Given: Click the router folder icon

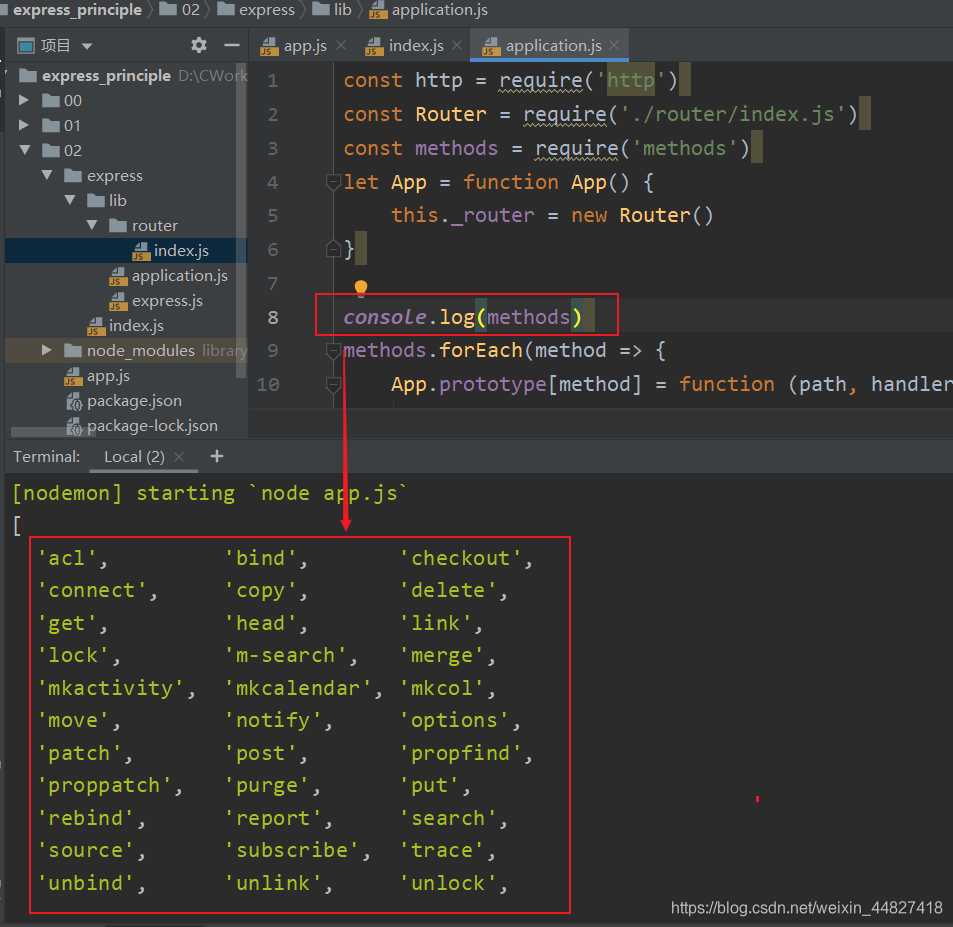Looking at the screenshot, I should point(118,226).
